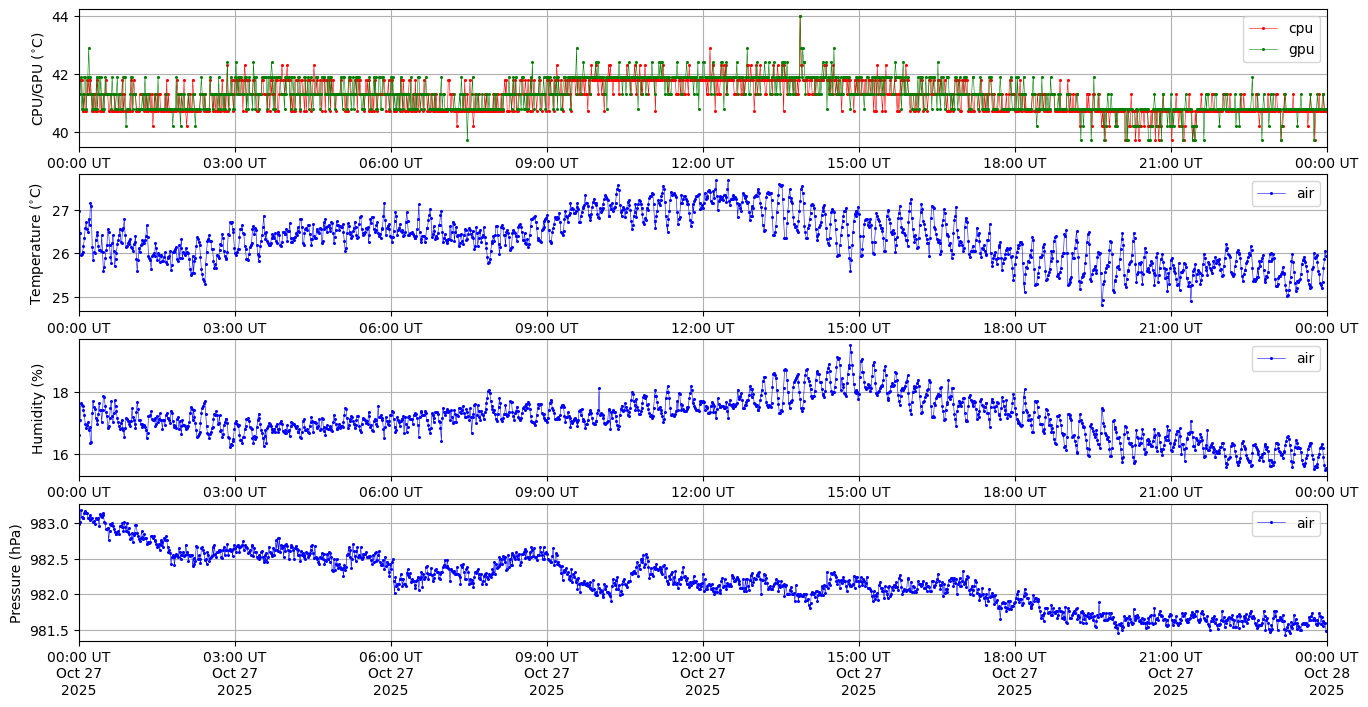The height and width of the screenshot is (707, 1368).
Task: Click 09:00 UT tick below CPU/GPU plot
Action: tap(547, 162)
